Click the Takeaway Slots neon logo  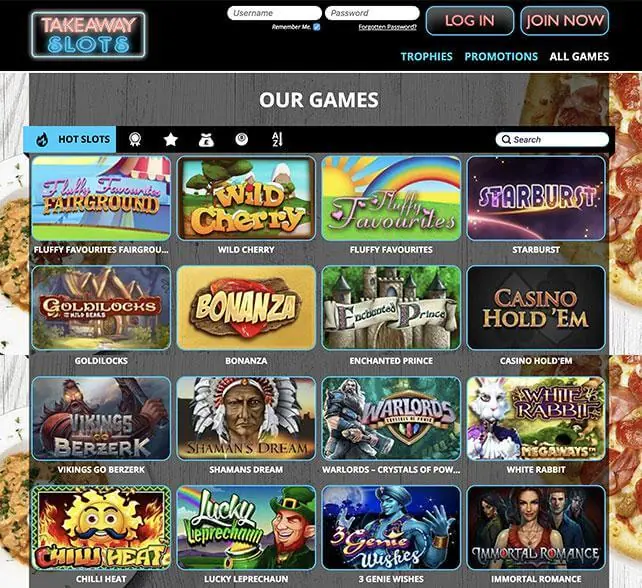click(x=88, y=35)
